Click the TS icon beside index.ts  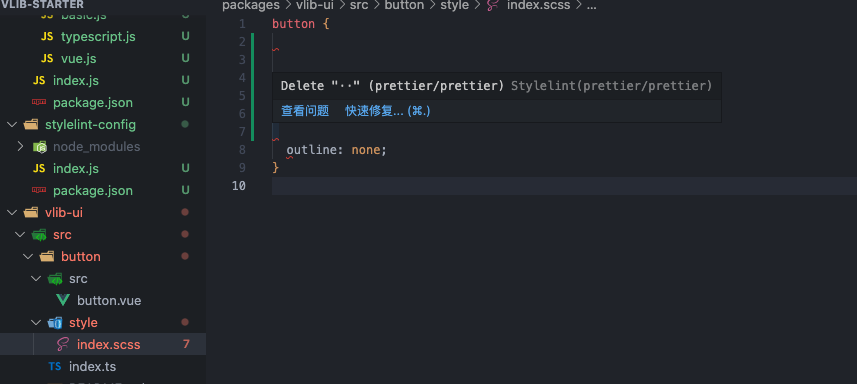(55, 367)
